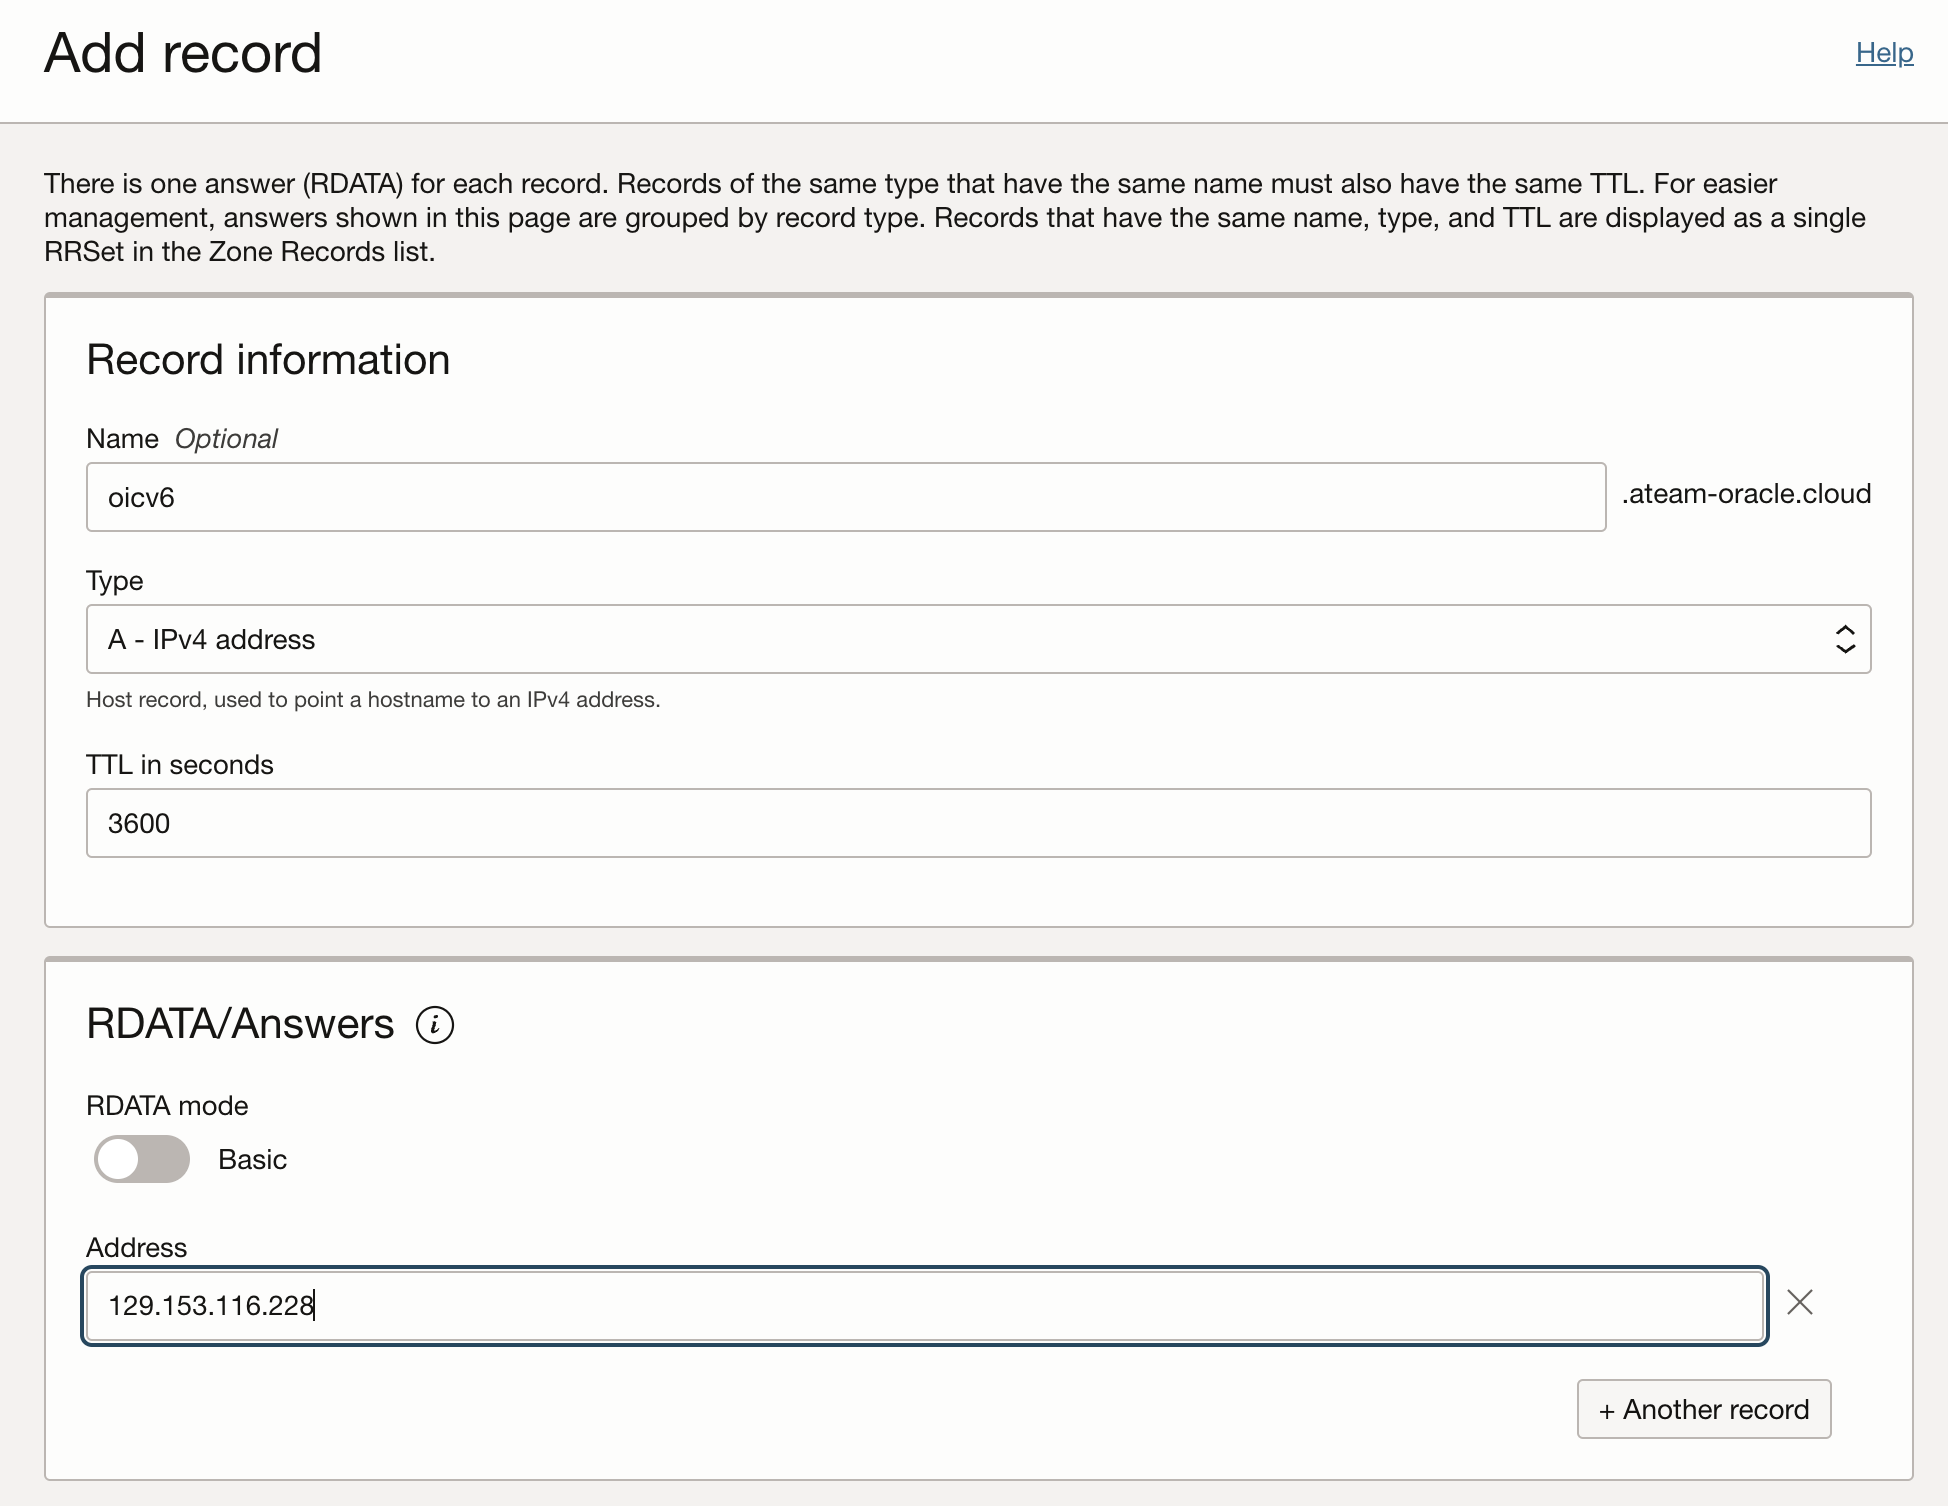
Task: Click the up-down chevron arrows on the Type select
Action: [1845, 639]
